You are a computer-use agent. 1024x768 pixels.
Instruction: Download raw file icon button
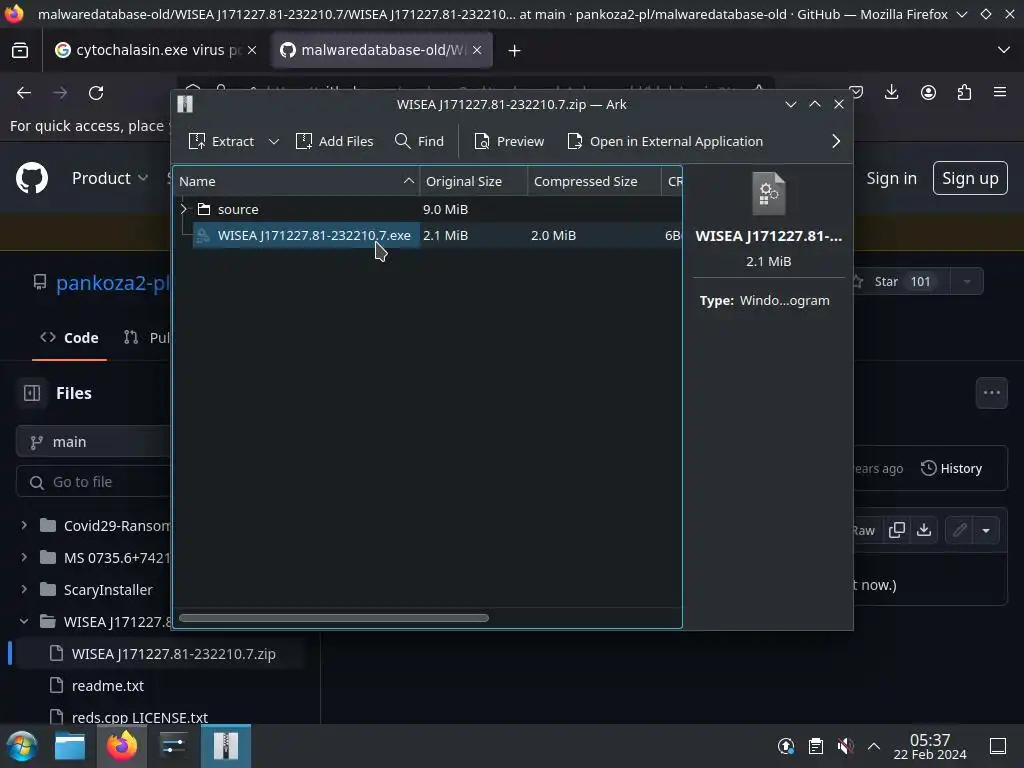pyautogui.click(x=924, y=530)
